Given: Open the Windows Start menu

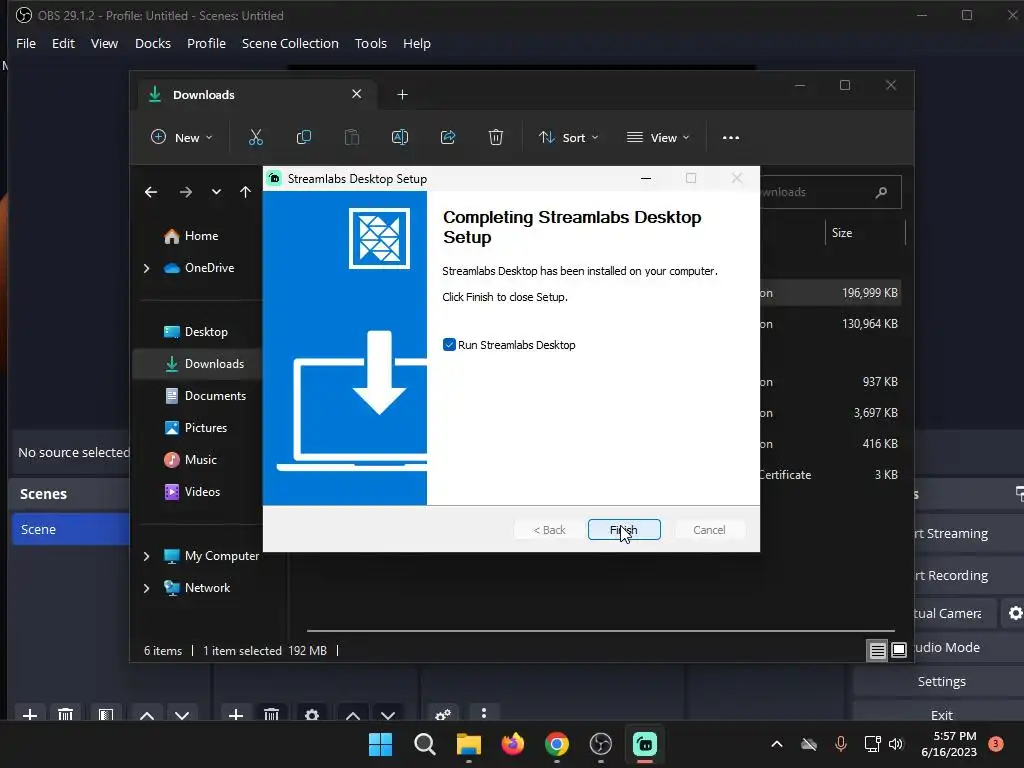Looking at the screenshot, I should point(381,744).
